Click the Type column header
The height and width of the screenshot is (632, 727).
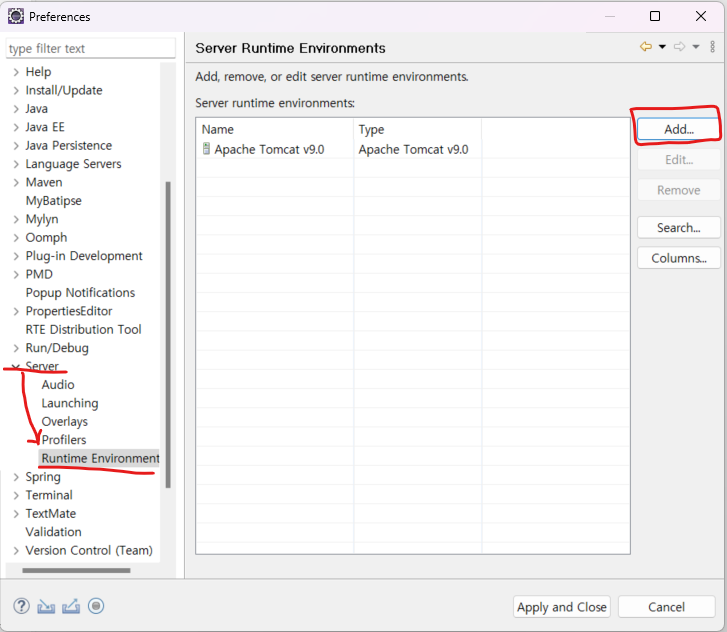click(x=417, y=129)
